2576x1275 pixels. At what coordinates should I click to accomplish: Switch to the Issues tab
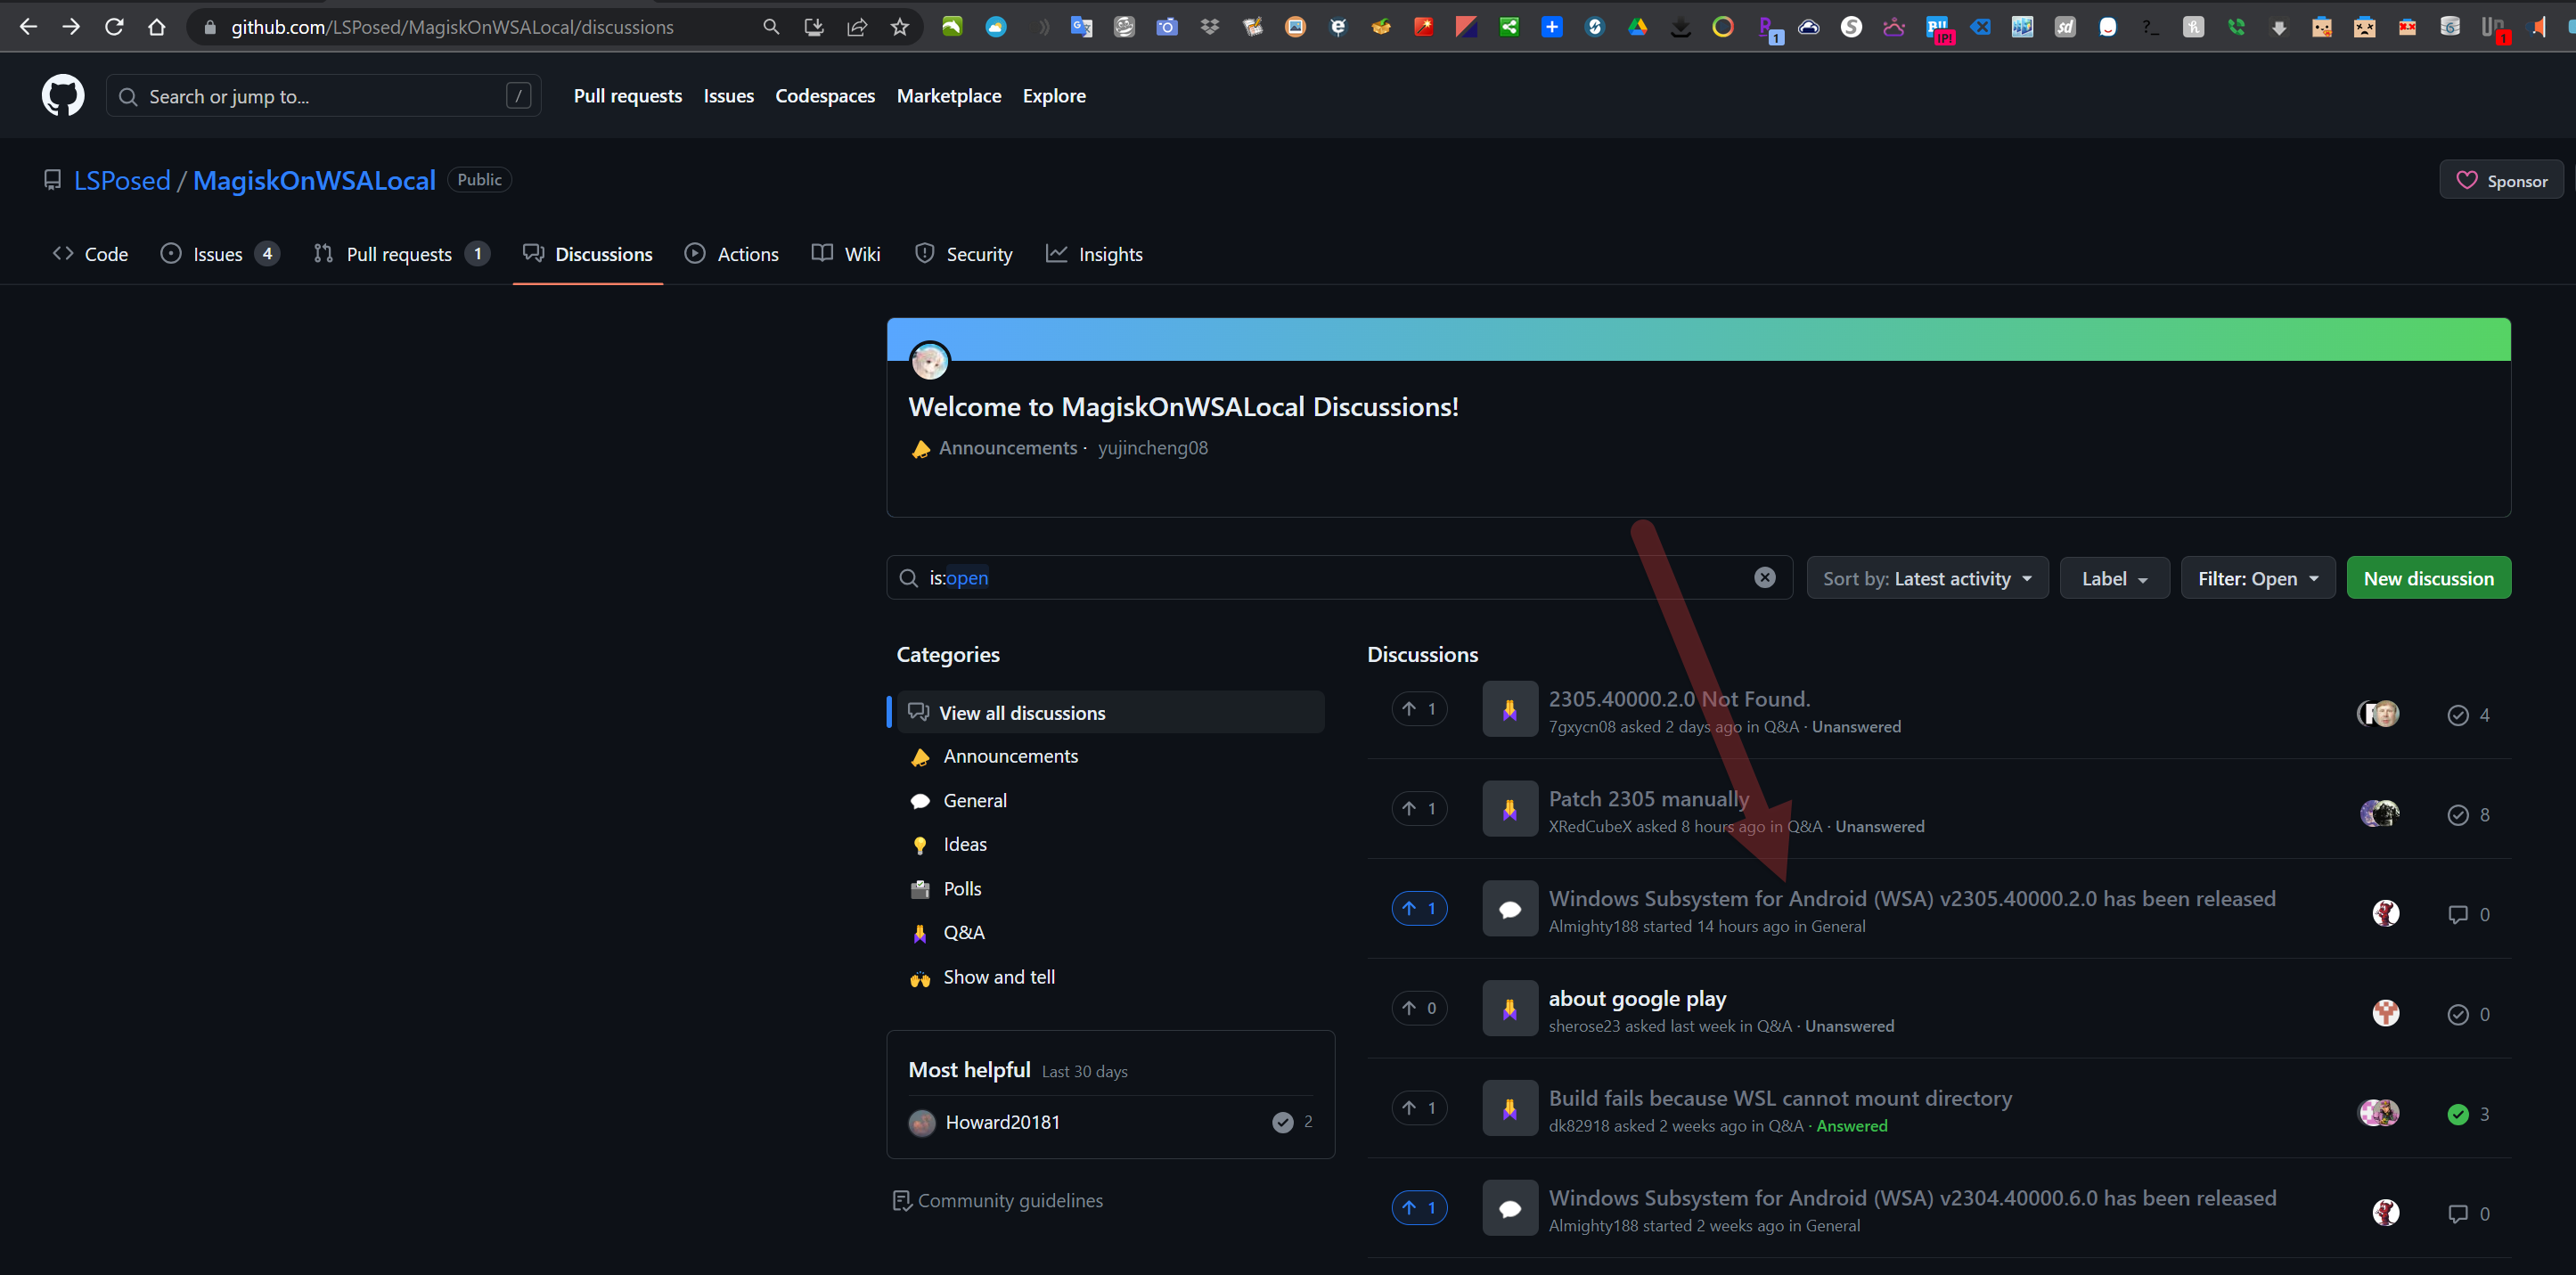coord(220,254)
